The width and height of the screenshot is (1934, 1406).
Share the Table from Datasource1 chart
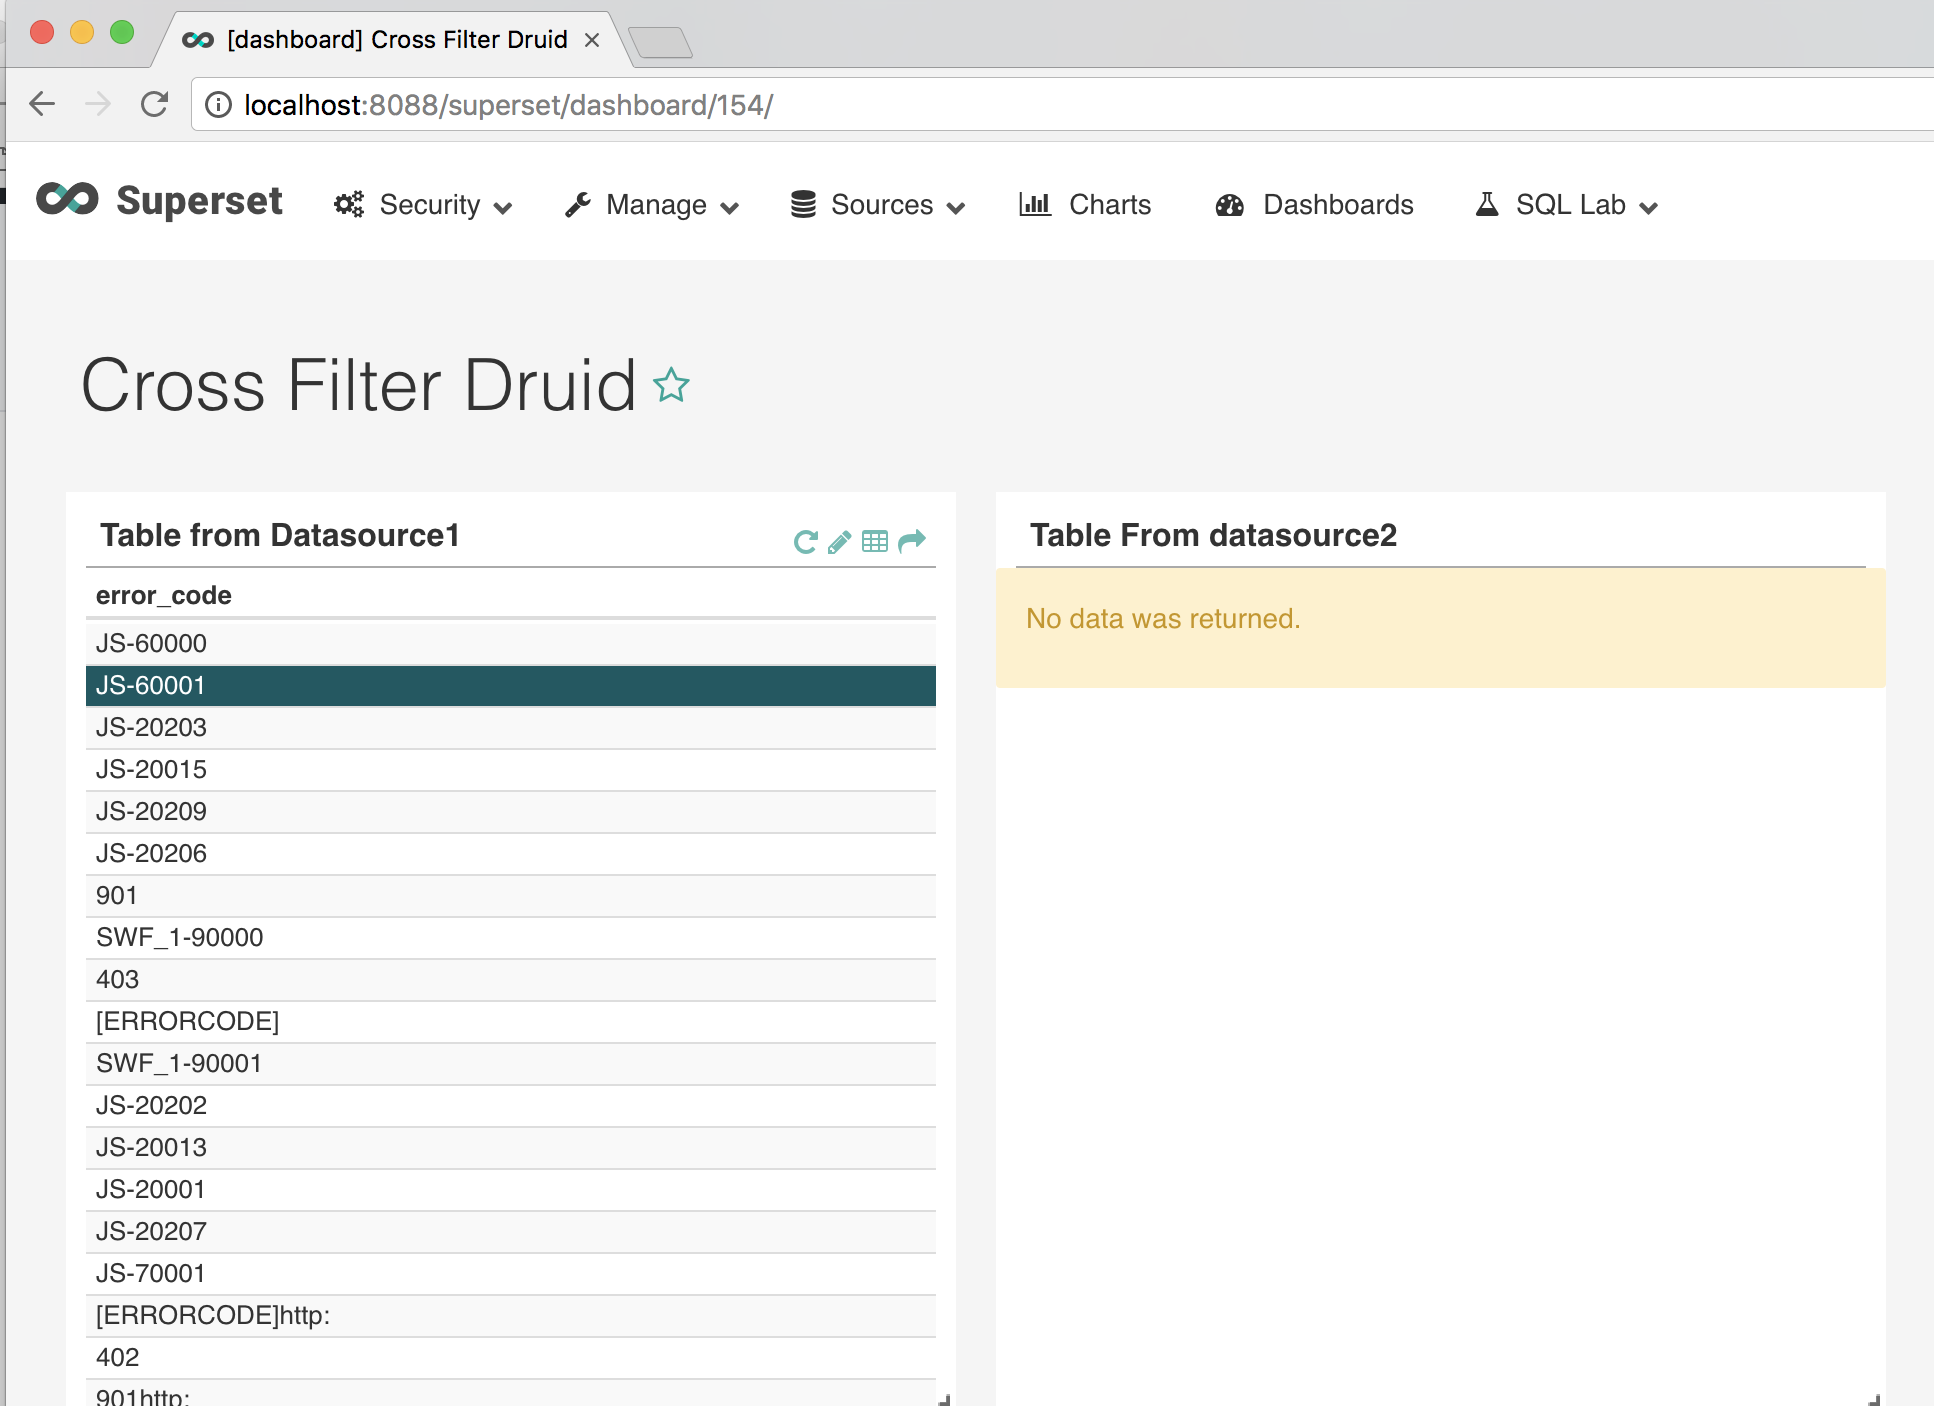tap(910, 541)
